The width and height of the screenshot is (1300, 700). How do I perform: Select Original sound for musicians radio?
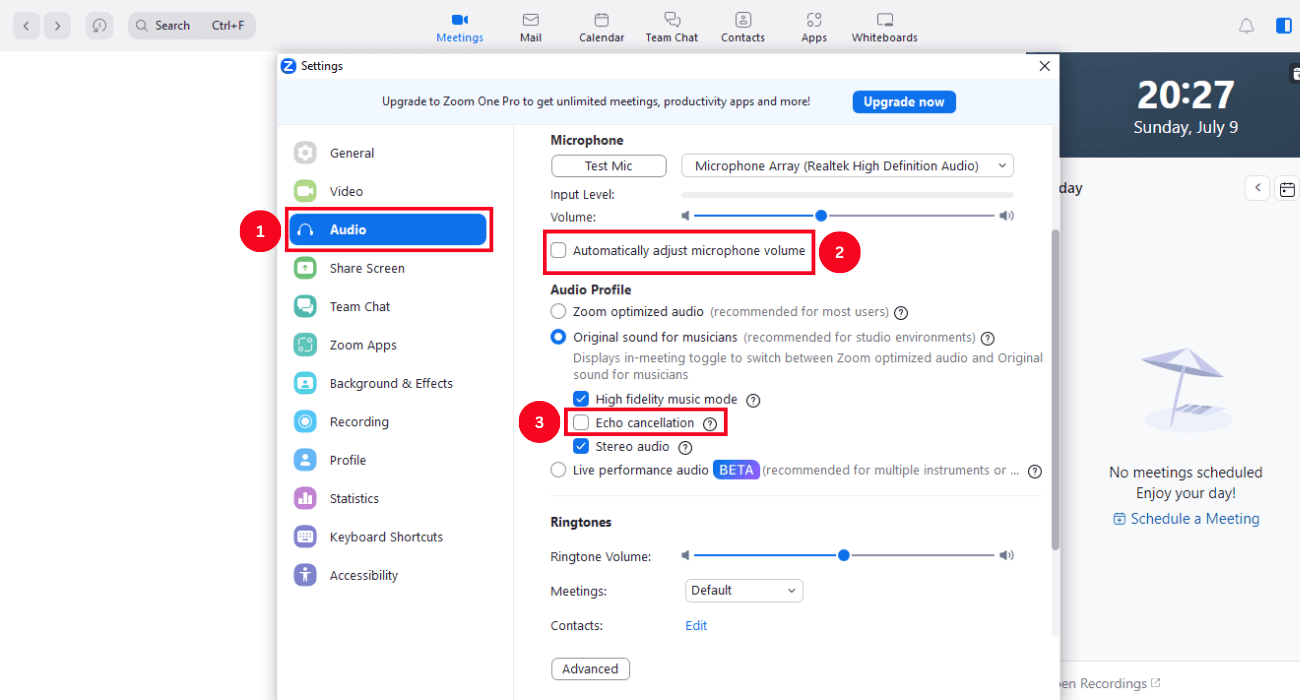point(558,337)
